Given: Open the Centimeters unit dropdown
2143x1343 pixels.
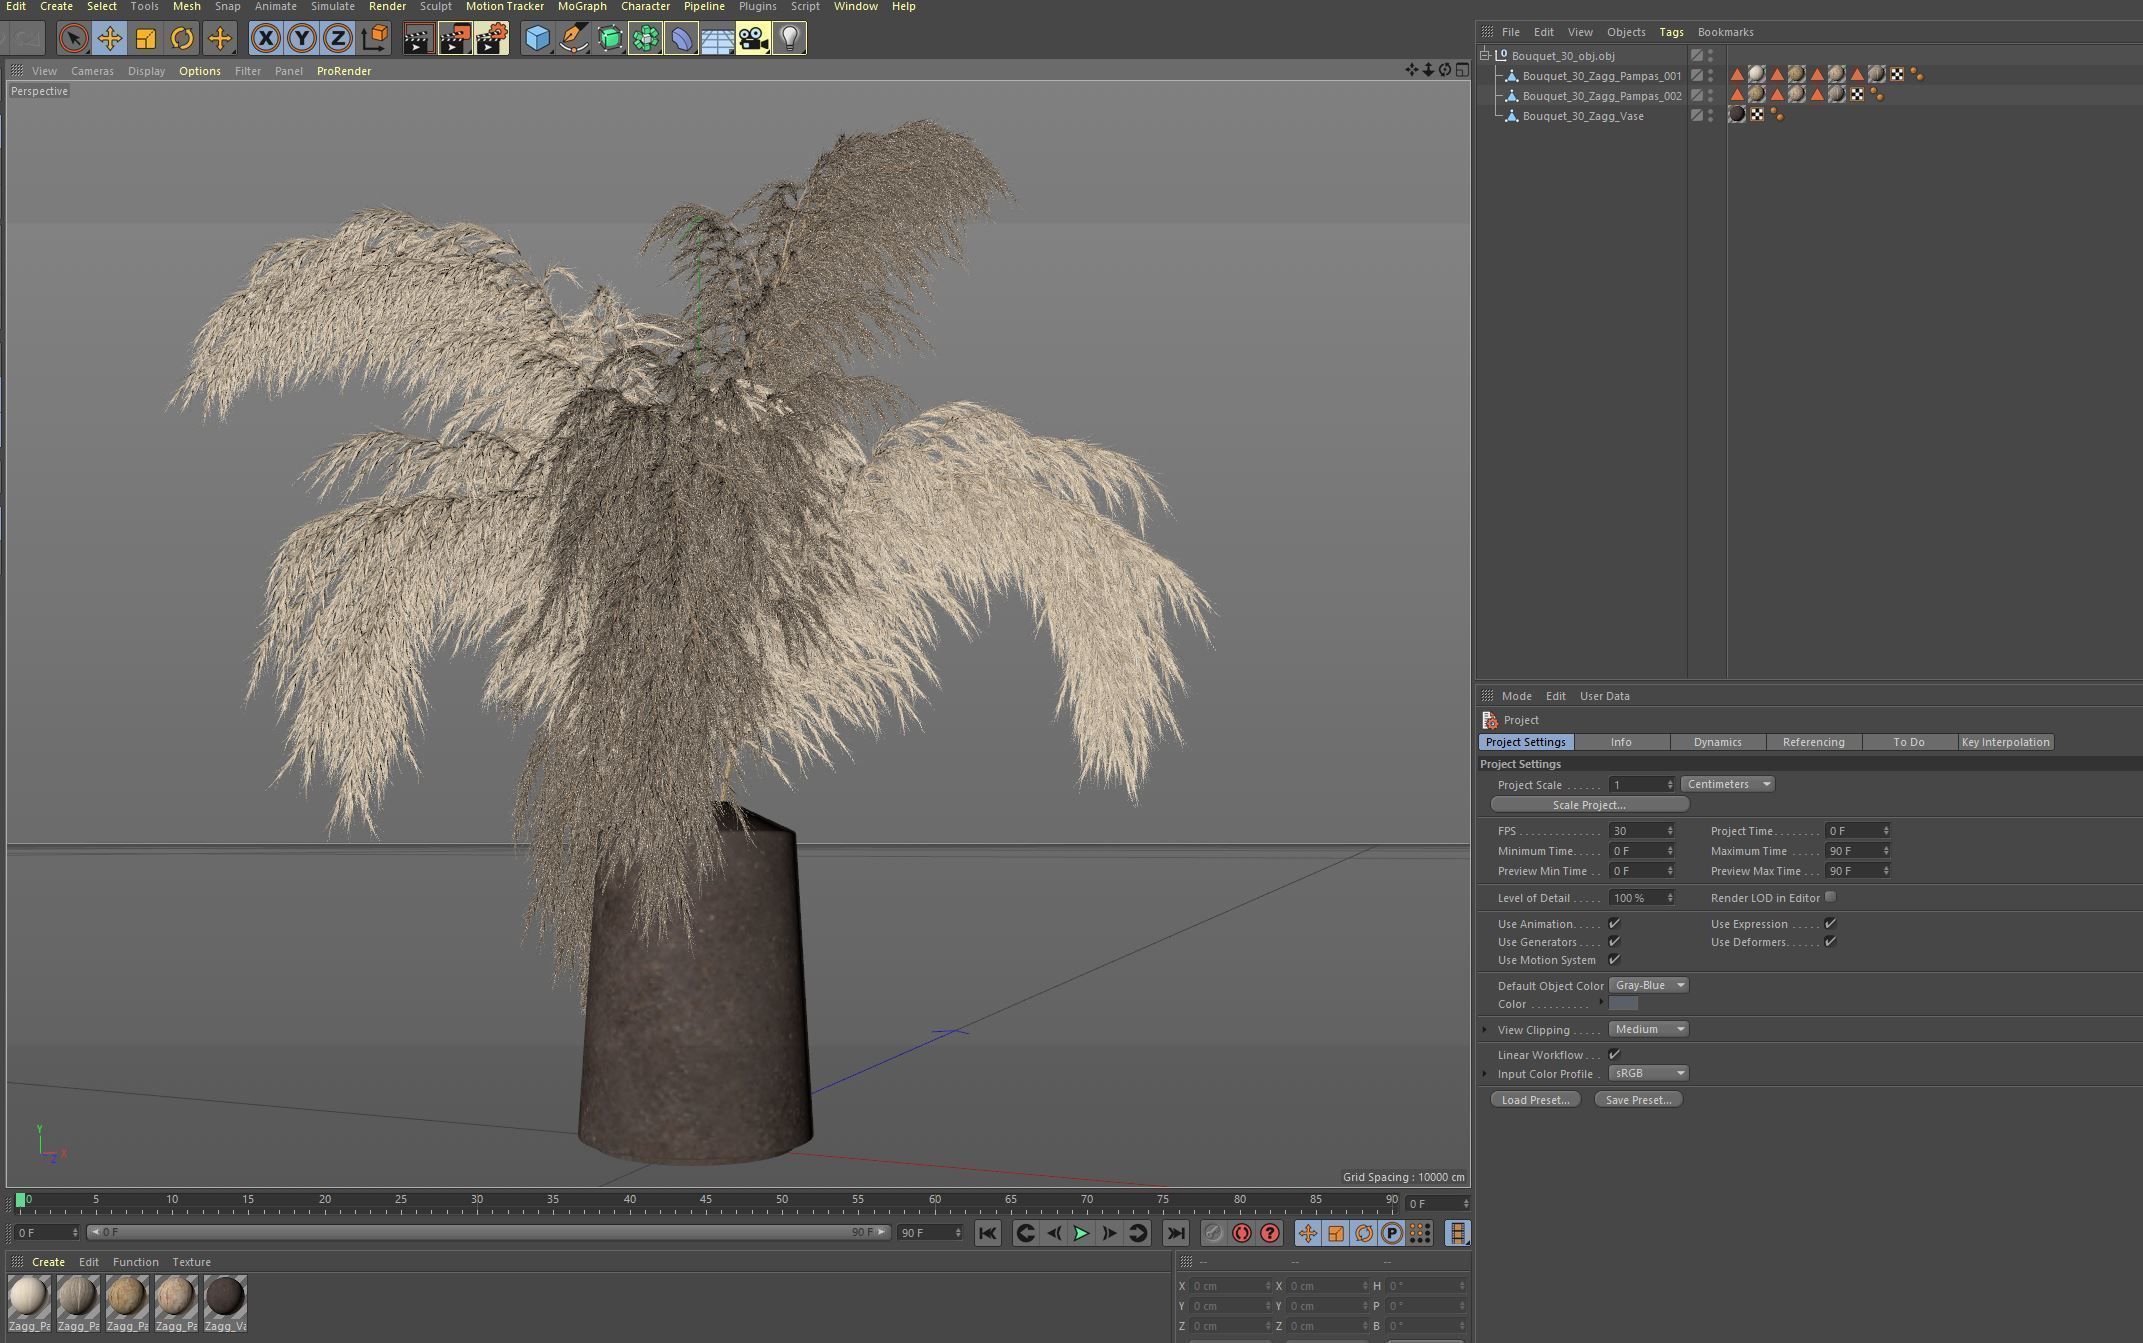Looking at the screenshot, I should click(x=1727, y=784).
